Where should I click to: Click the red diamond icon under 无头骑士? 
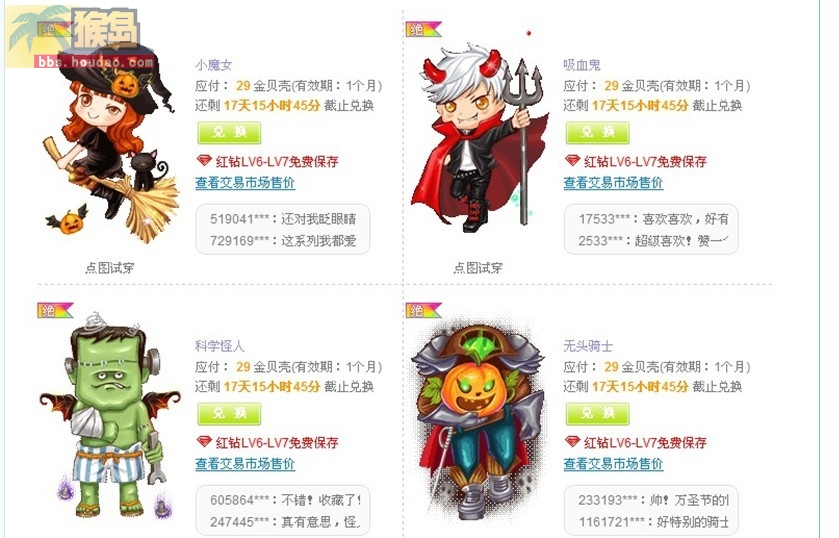572,442
